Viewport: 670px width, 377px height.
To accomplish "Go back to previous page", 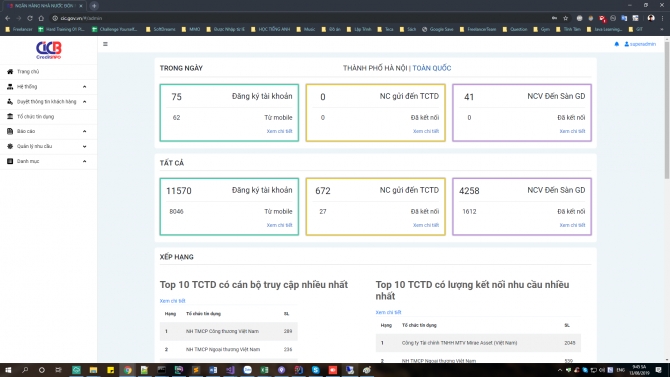I will 7,18.
